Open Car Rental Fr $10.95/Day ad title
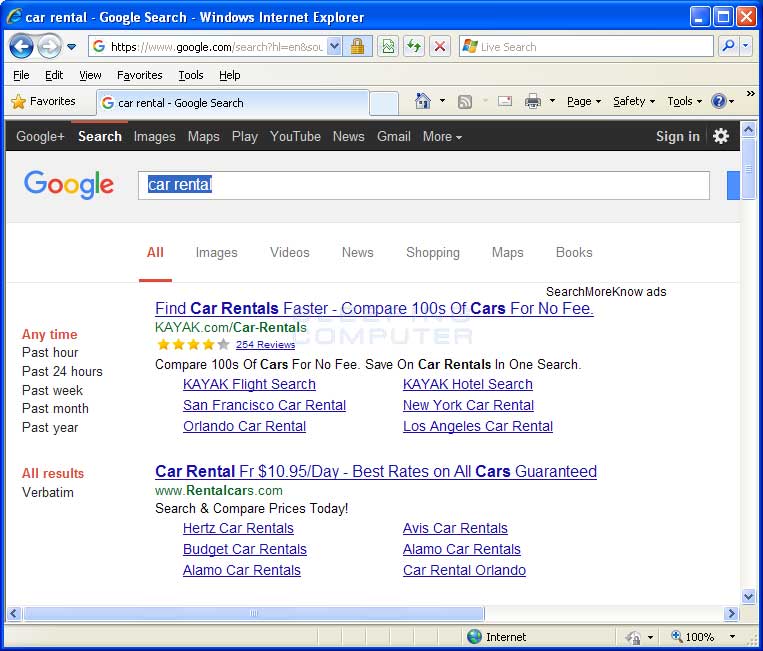This screenshot has width=763, height=651. (376, 471)
